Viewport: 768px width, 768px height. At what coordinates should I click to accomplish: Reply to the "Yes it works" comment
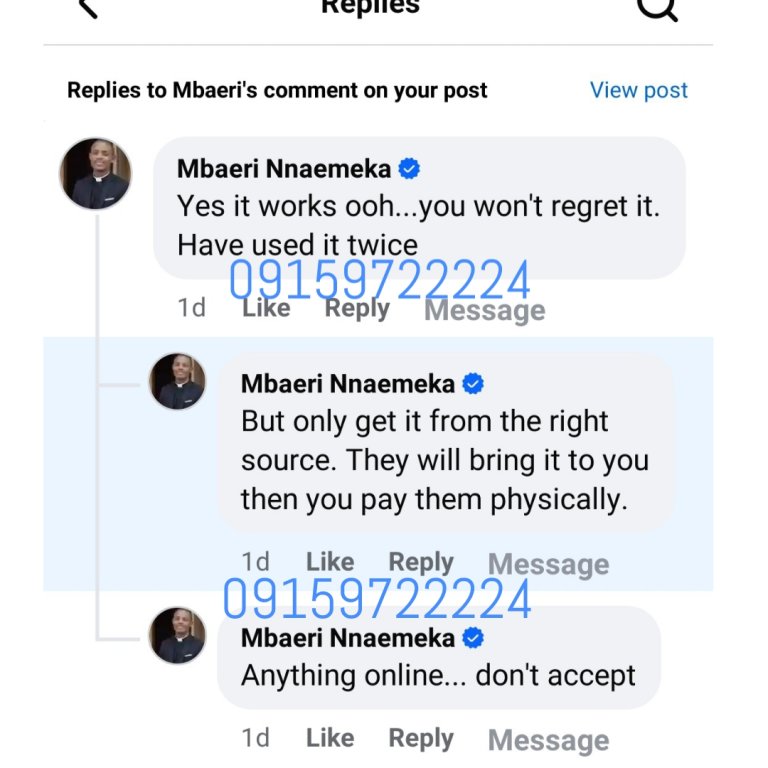tap(357, 308)
